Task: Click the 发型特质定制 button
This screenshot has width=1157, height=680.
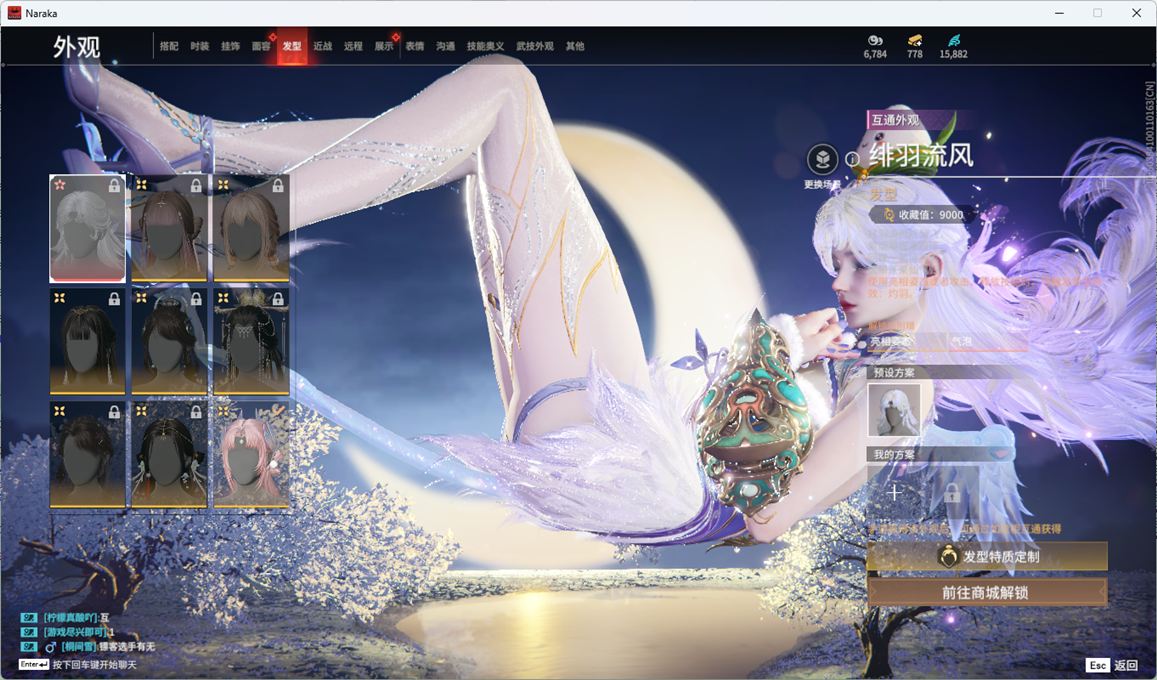Action: [987, 557]
